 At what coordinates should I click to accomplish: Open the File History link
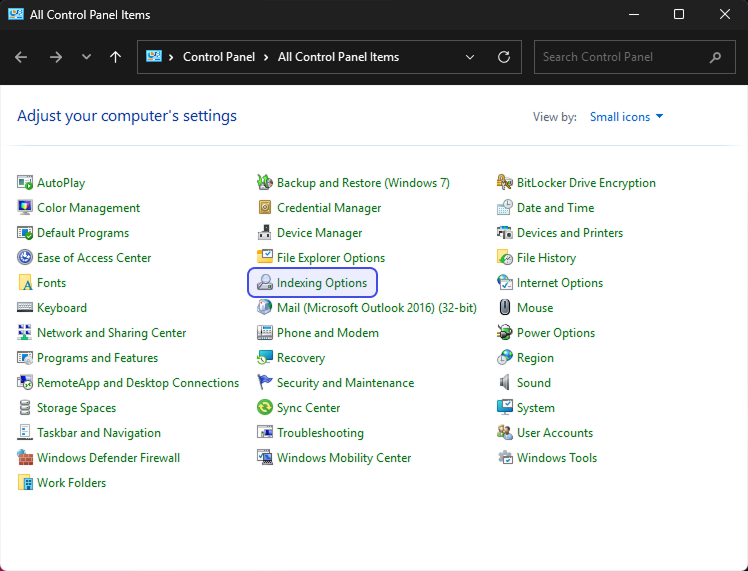coord(546,258)
